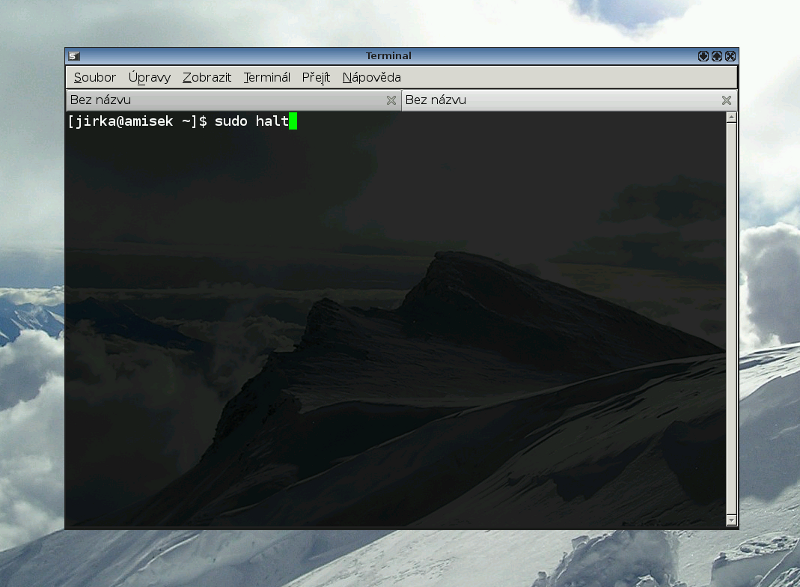Click the 'sudo halt' command line

coord(250,122)
